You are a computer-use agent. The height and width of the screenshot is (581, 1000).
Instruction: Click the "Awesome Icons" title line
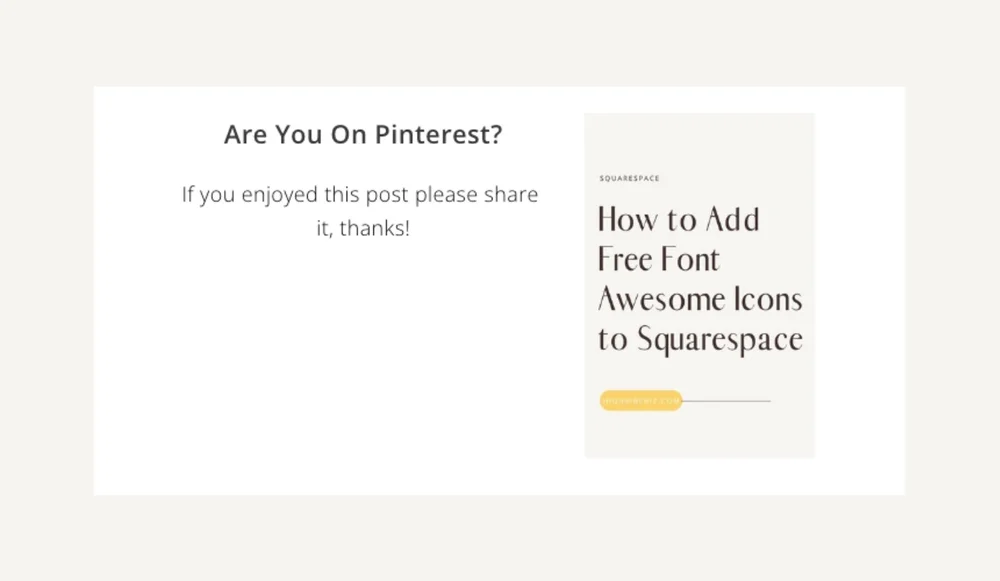700,299
